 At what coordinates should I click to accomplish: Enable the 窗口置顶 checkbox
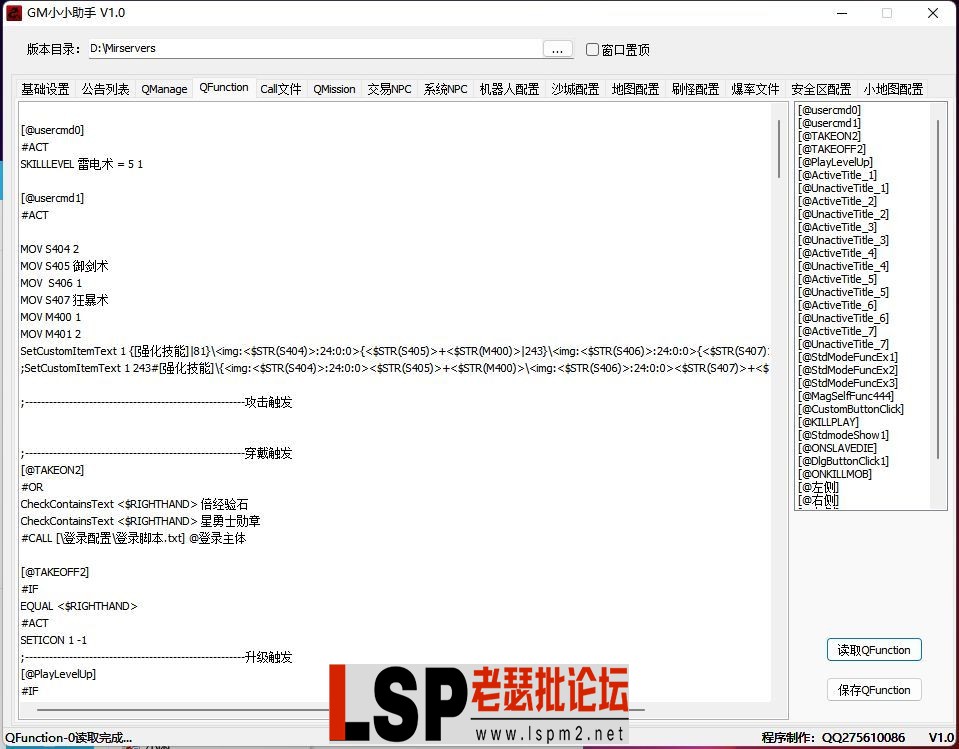coord(591,48)
